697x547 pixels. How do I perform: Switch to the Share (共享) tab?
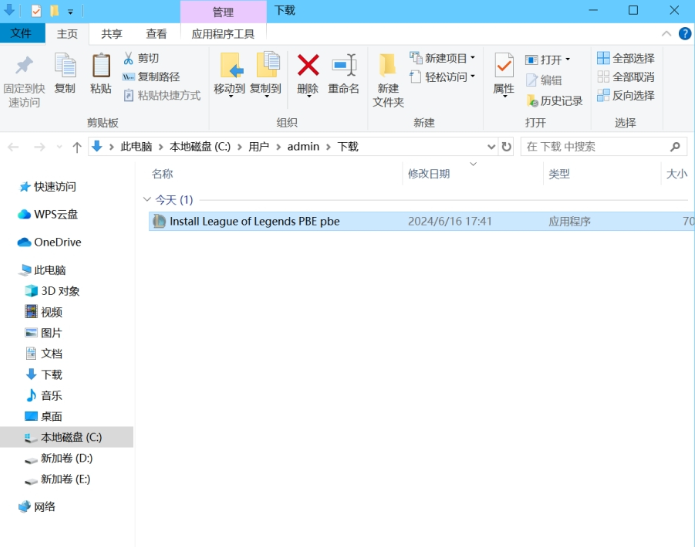point(112,34)
